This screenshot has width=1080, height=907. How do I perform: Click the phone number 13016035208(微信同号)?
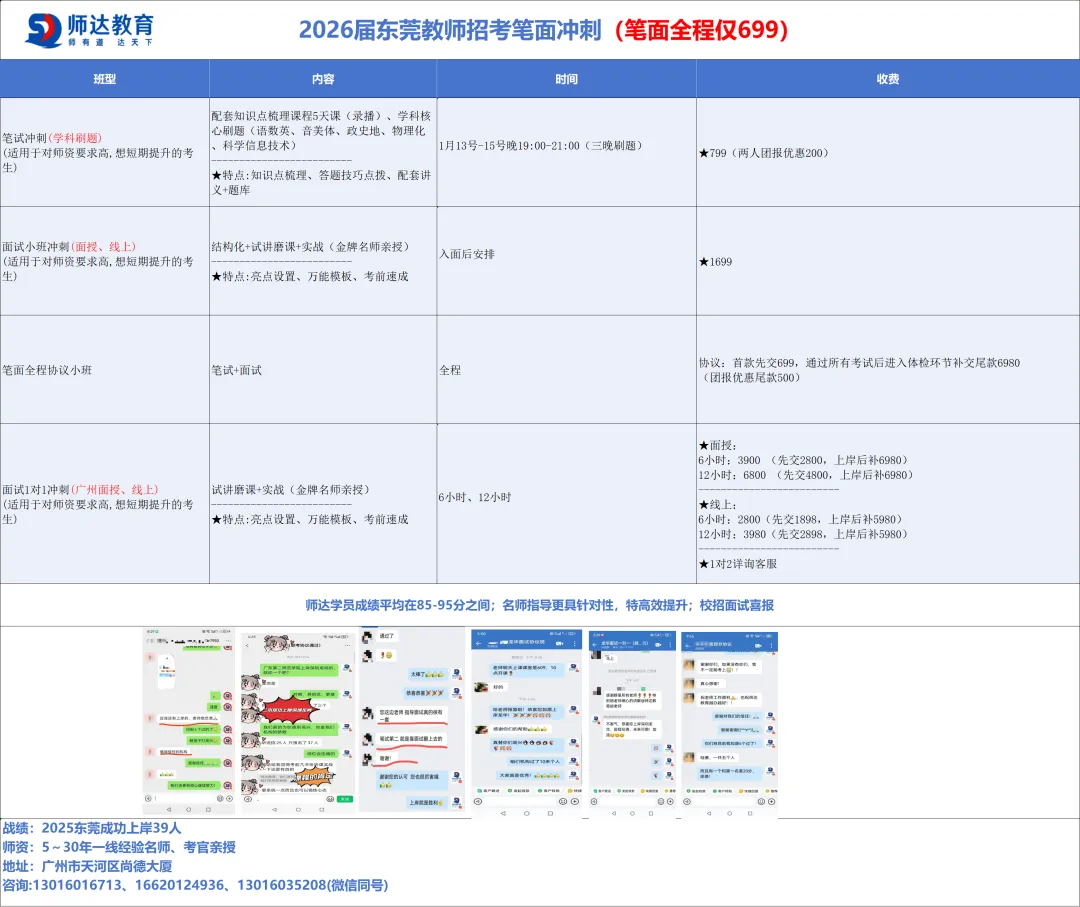[x=313, y=885]
